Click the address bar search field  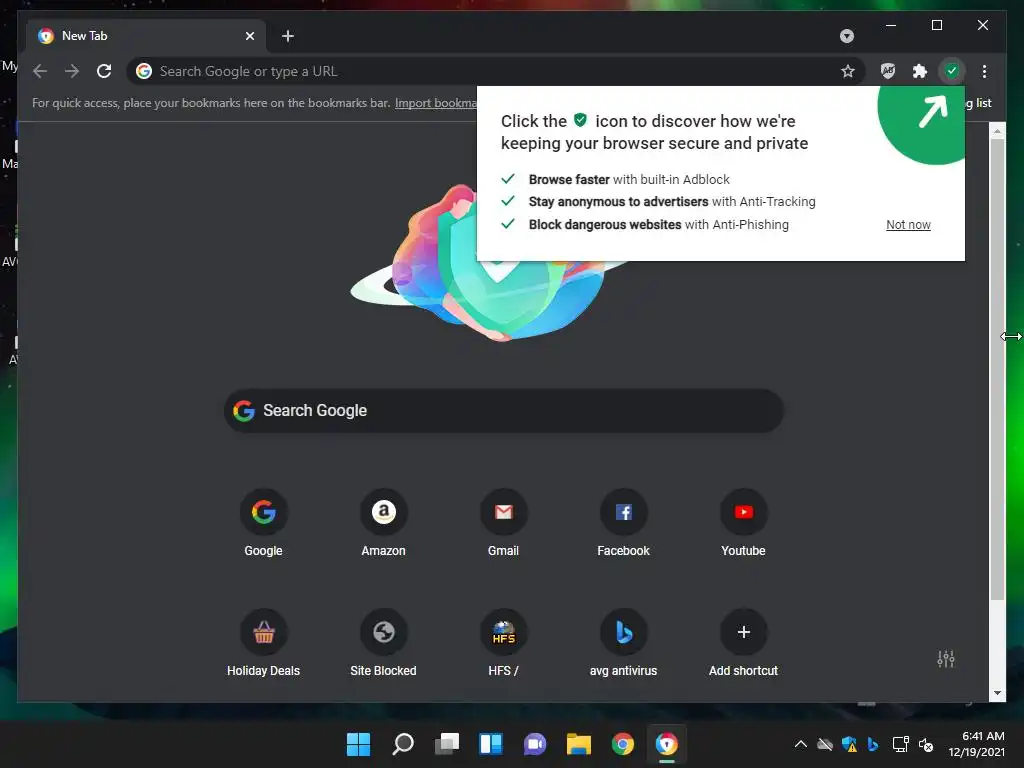(496, 71)
